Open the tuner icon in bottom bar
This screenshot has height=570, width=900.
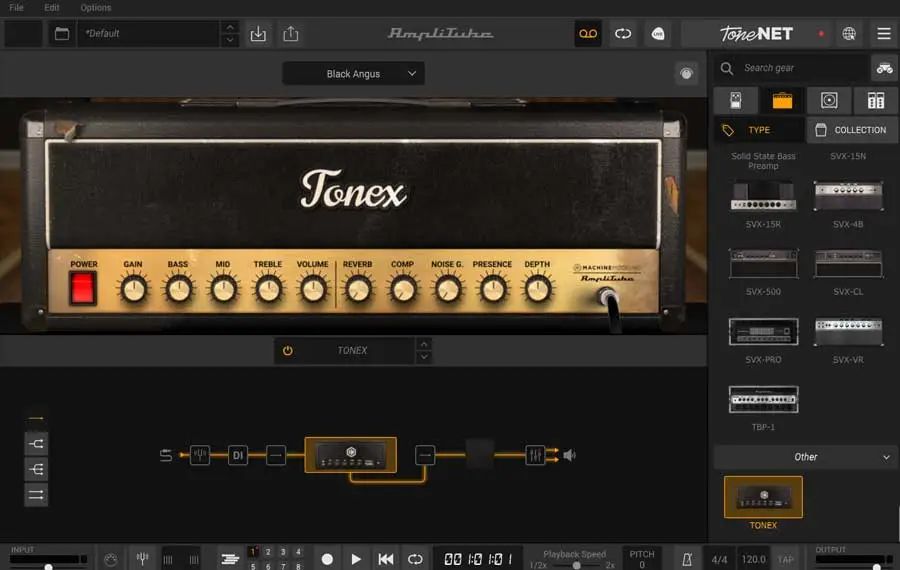point(142,558)
